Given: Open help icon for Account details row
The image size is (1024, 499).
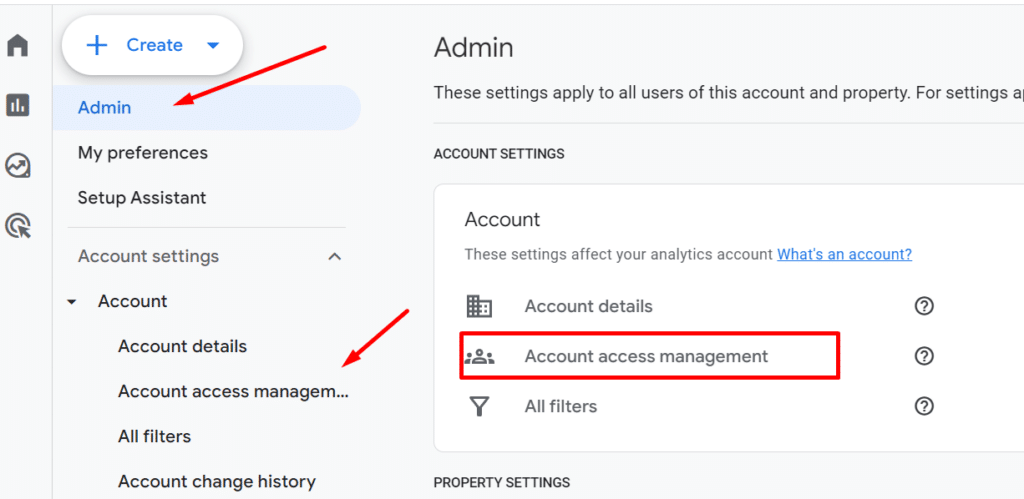Looking at the screenshot, I should pos(924,306).
